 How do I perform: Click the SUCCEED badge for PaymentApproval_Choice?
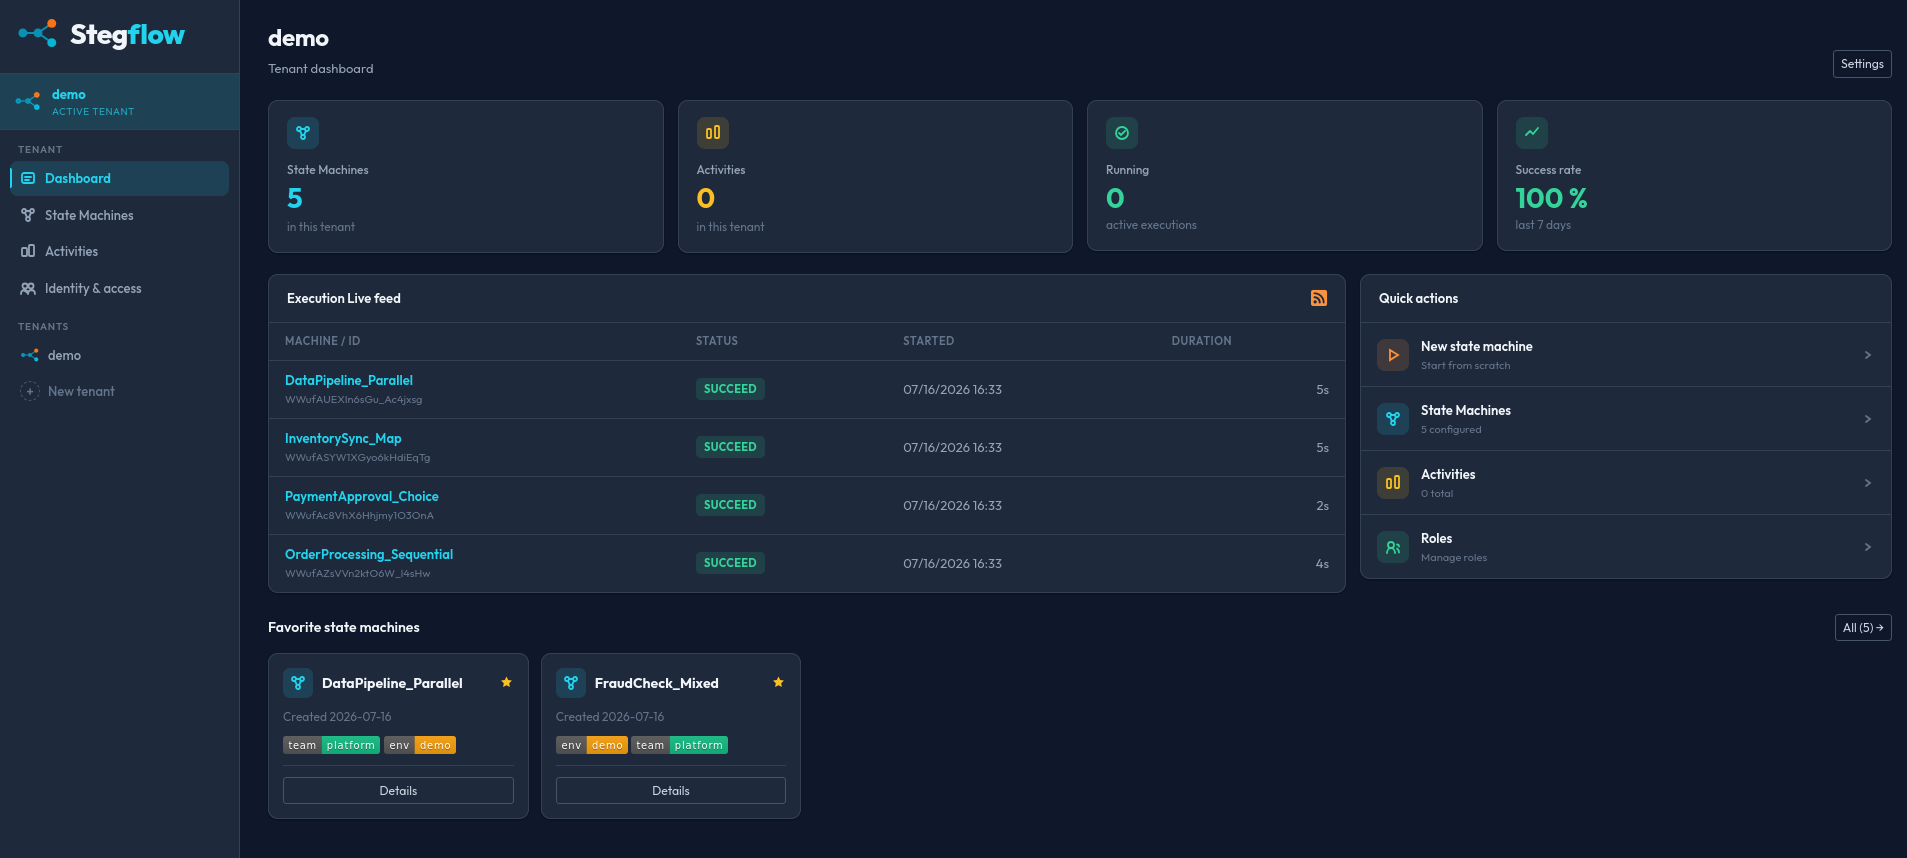[730, 505]
